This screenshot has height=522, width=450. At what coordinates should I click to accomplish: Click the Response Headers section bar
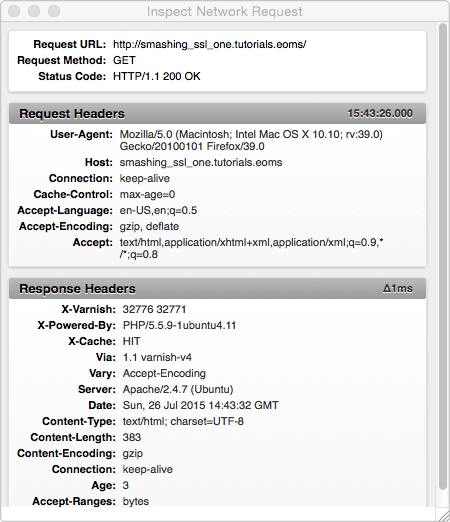coord(217,288)
